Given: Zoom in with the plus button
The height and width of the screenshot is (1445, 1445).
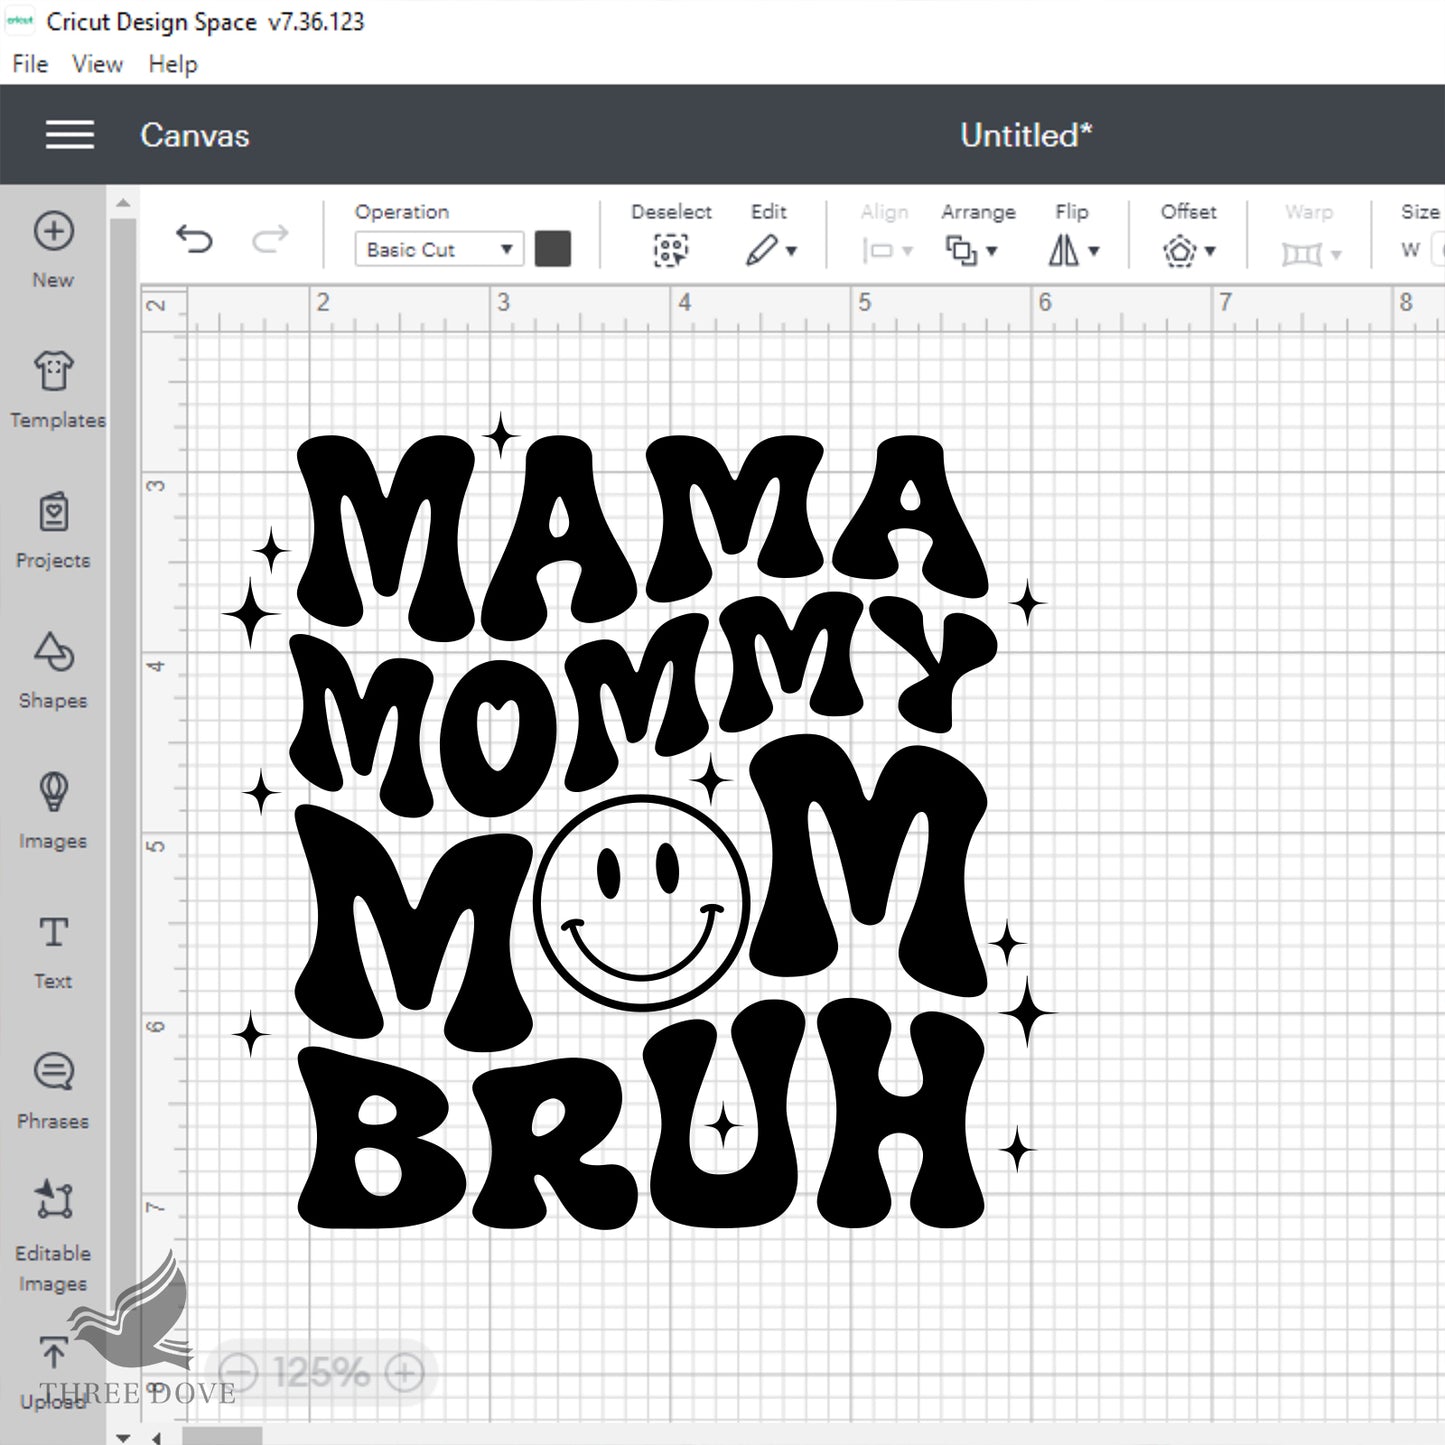Looking at the screenshot, I should coord(404,1372).
